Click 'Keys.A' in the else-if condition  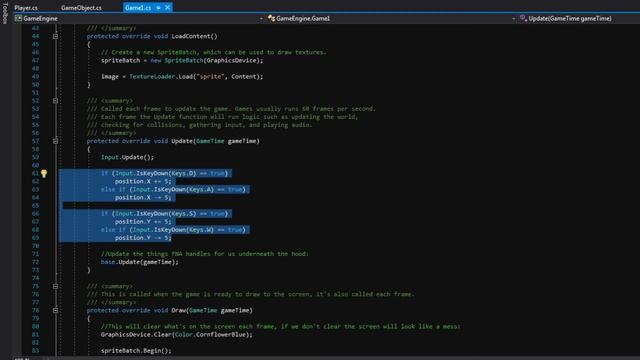click(201, 189)
